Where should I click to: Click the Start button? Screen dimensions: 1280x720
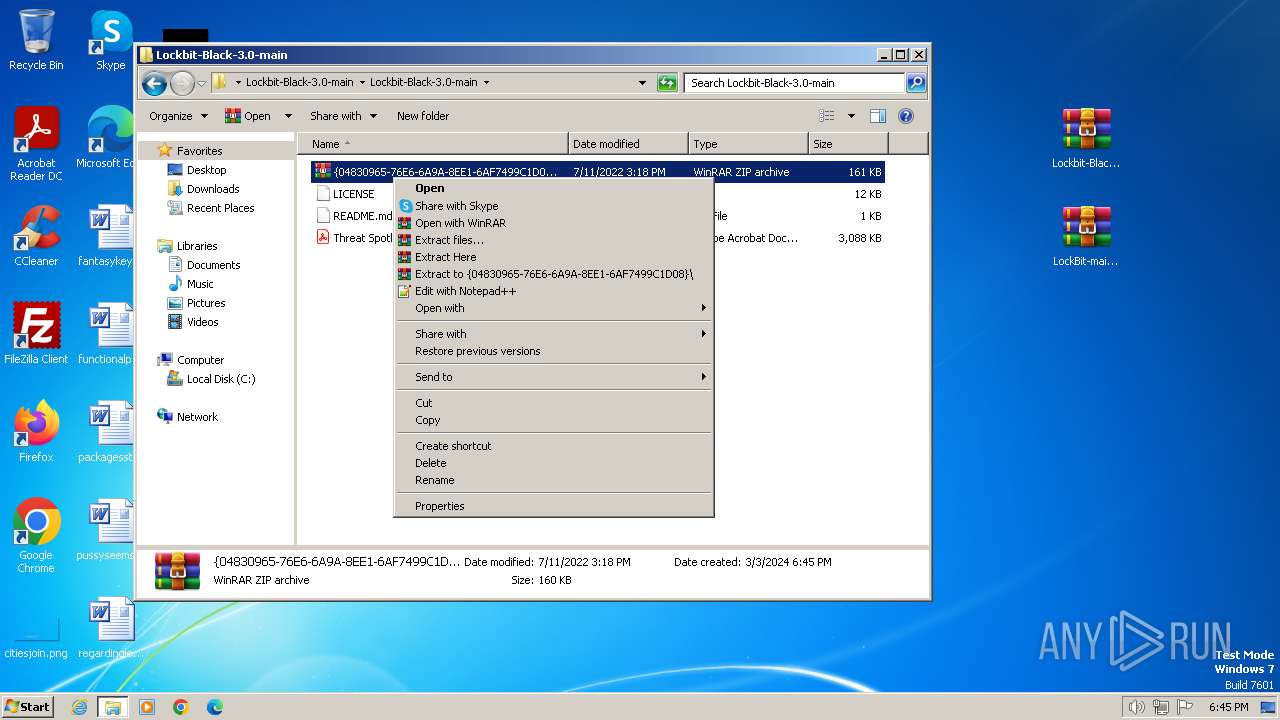[x=28, y=707]
